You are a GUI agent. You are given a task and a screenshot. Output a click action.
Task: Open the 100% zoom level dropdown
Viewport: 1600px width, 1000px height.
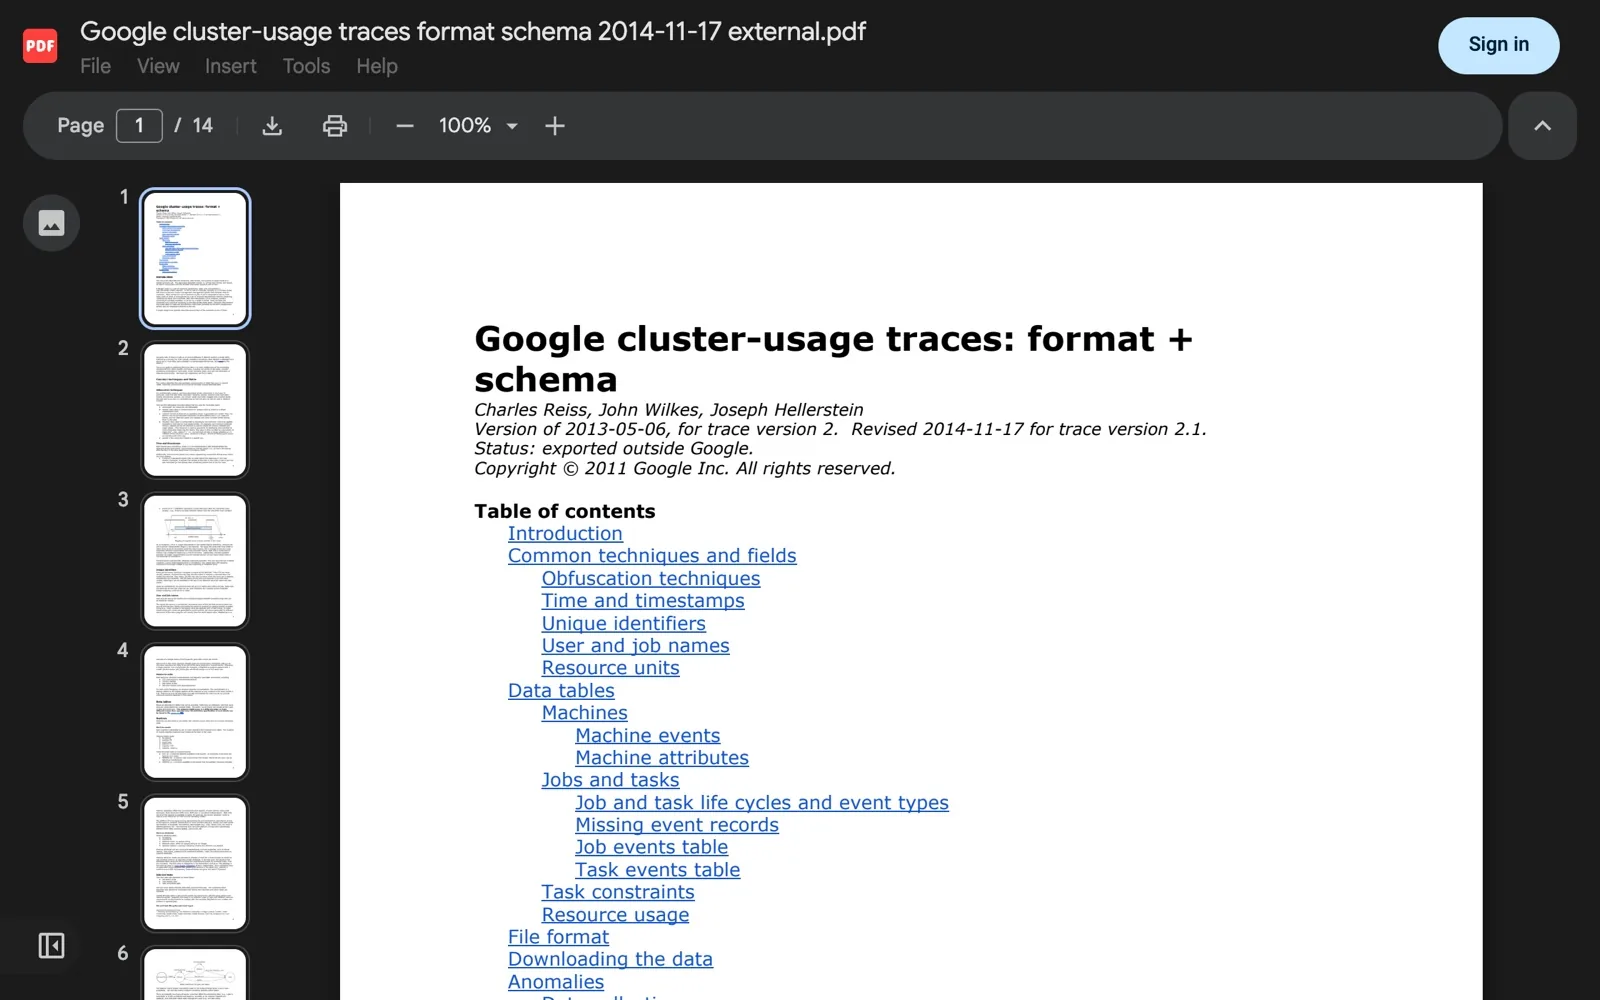click(x=478, y=126)
